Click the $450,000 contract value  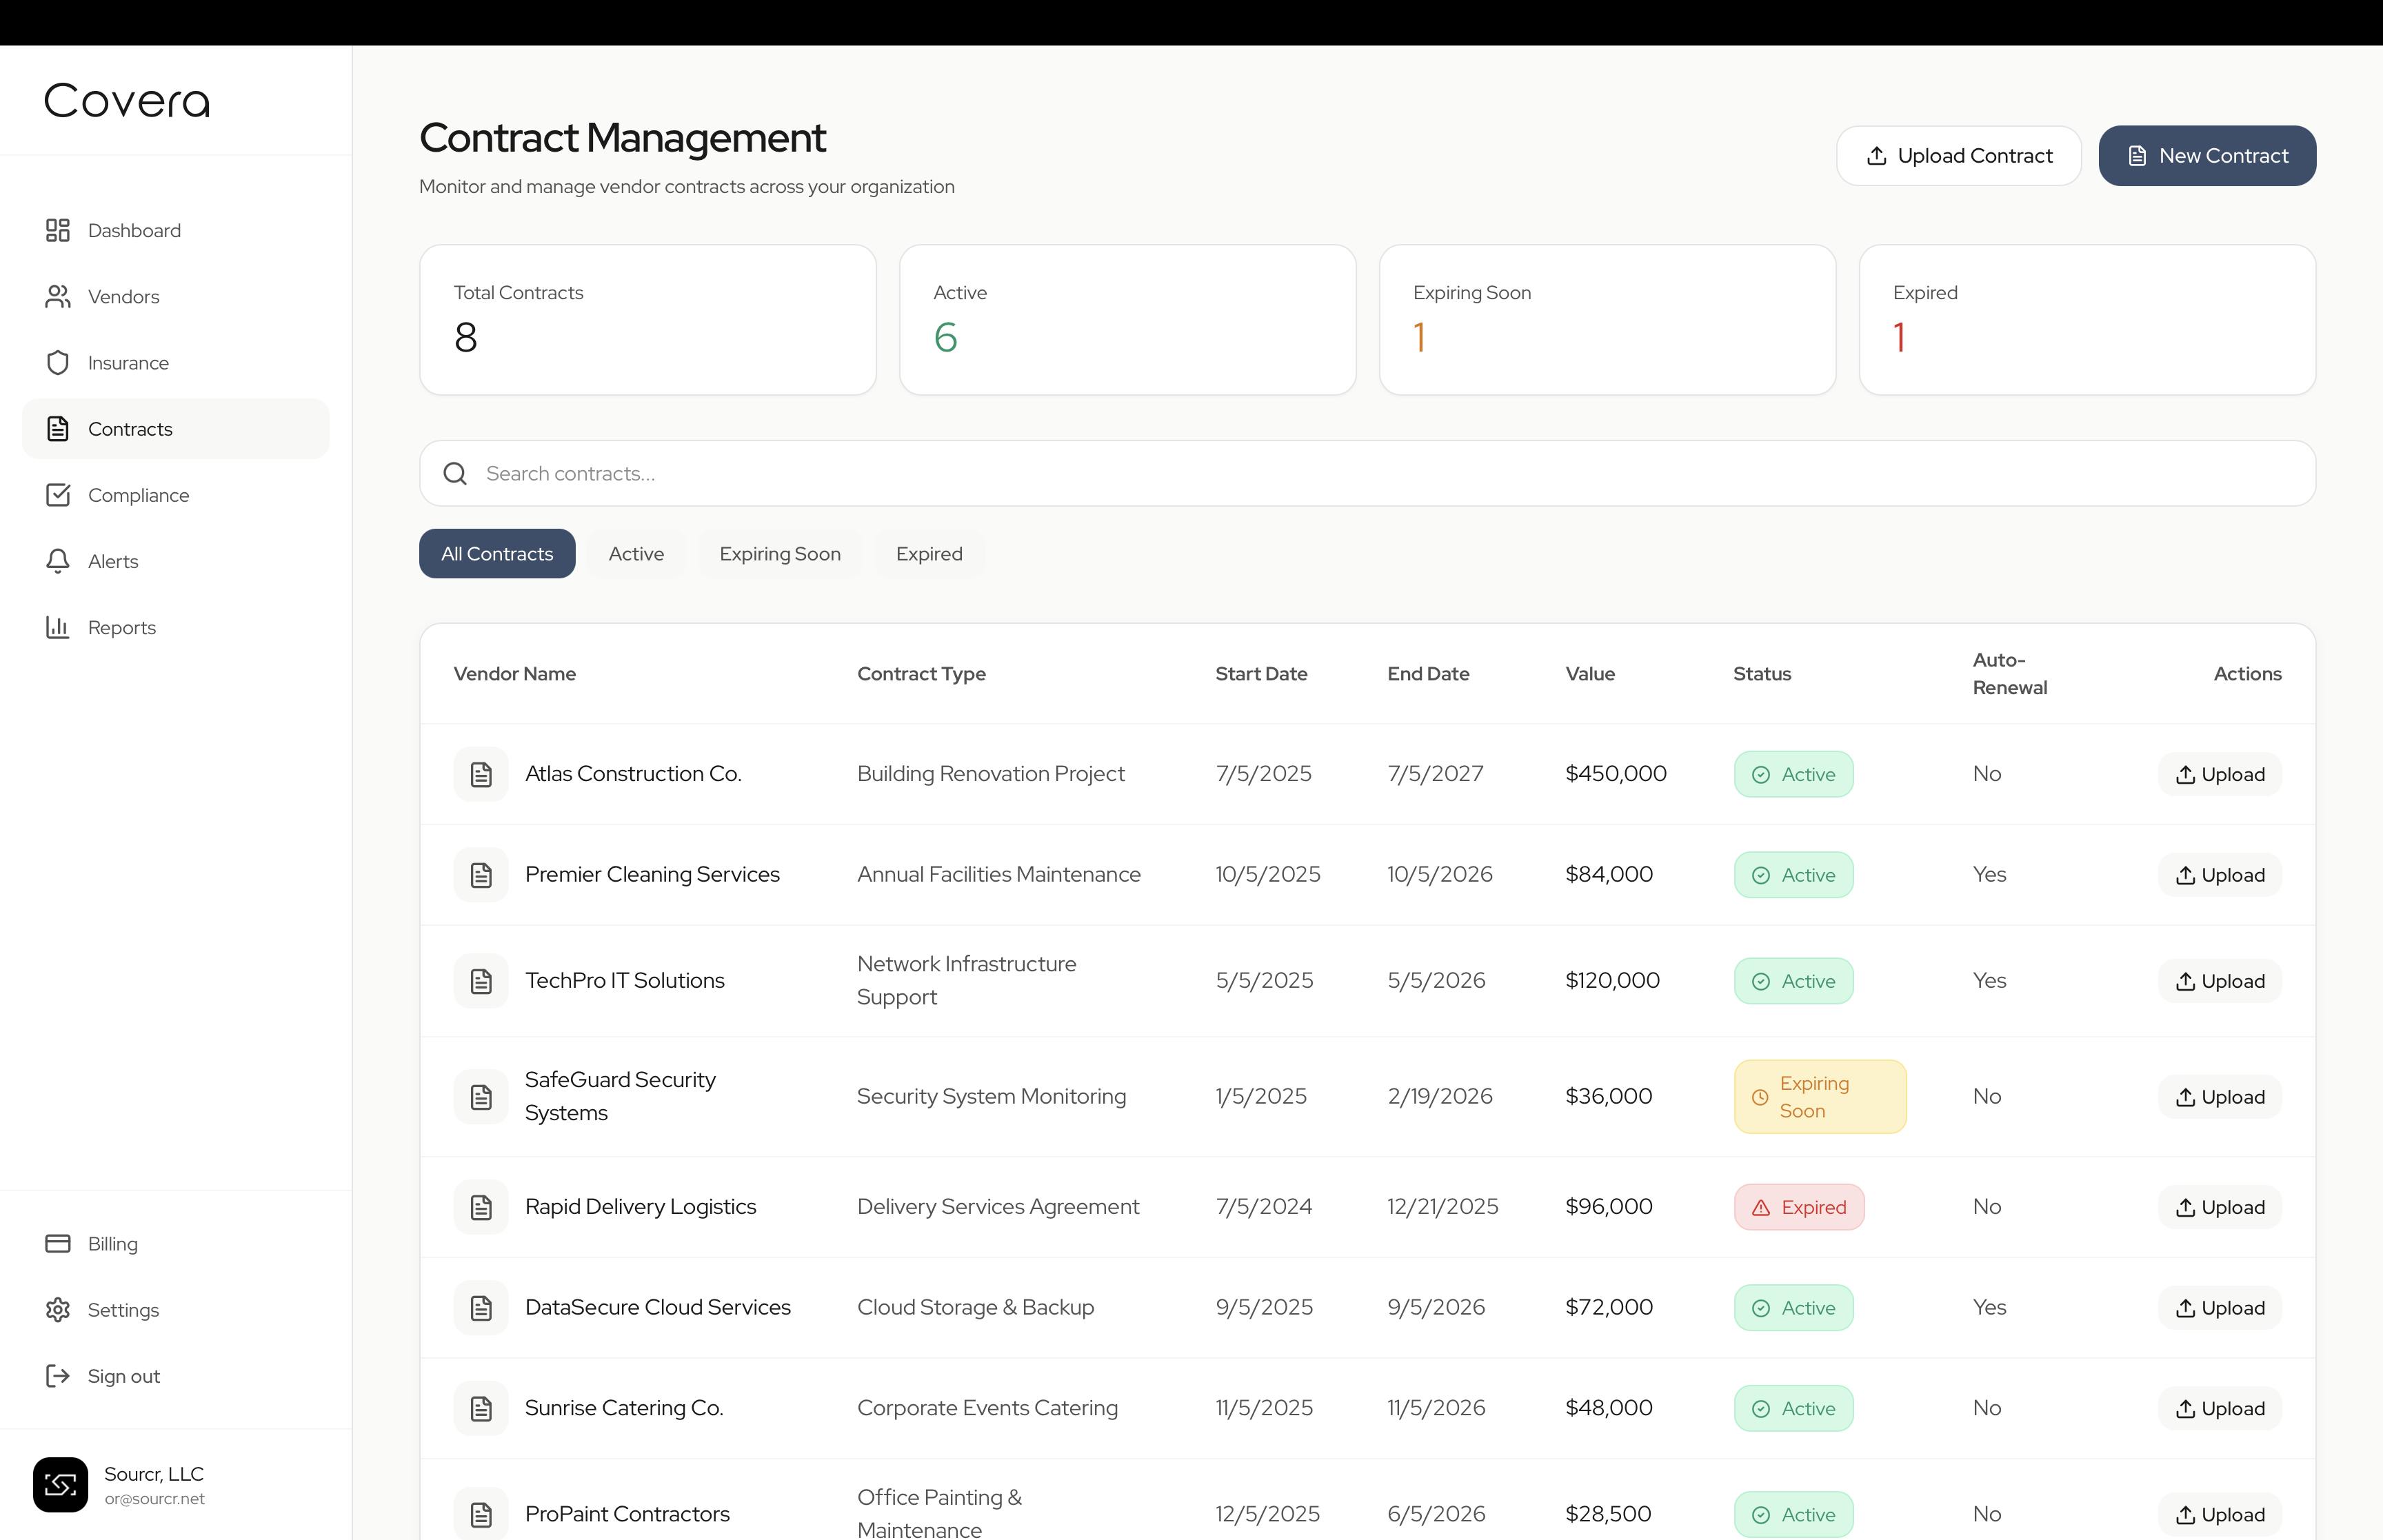1616,774
